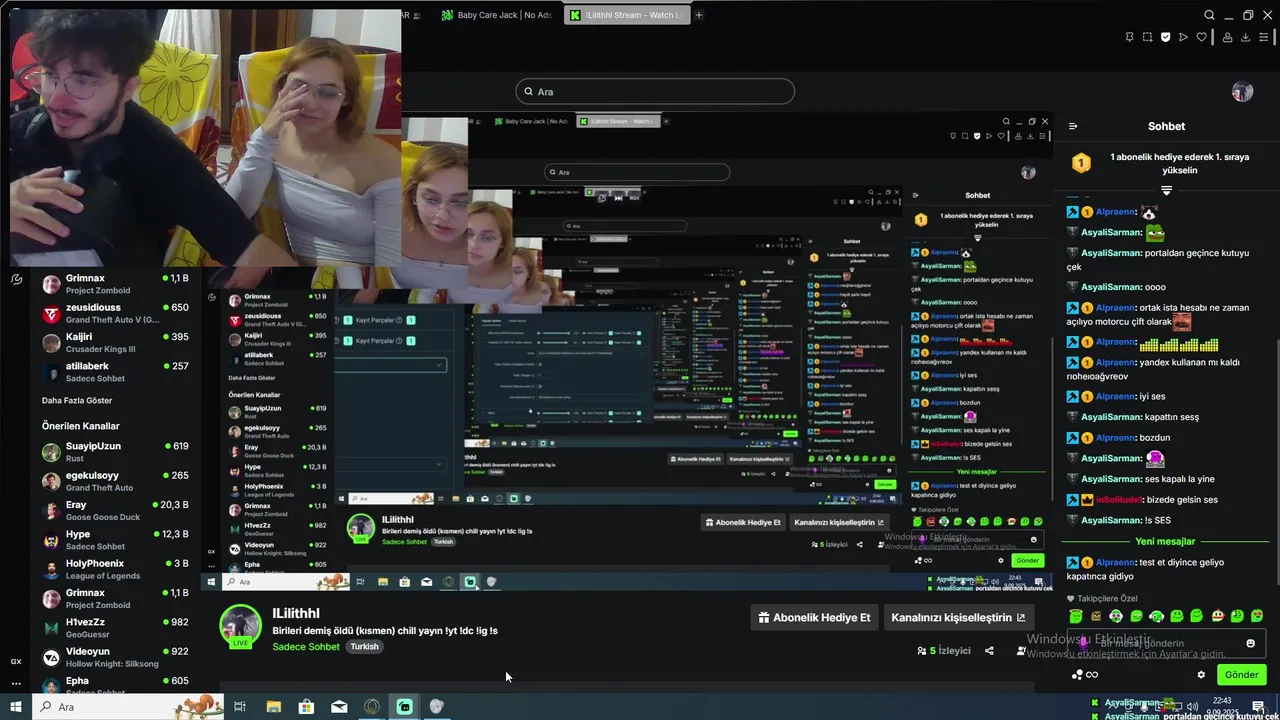The width and height of the screenshot is (1280, 720).
Task: Select the lLilithhl Stream browser tab
Action: coord(626,15)
